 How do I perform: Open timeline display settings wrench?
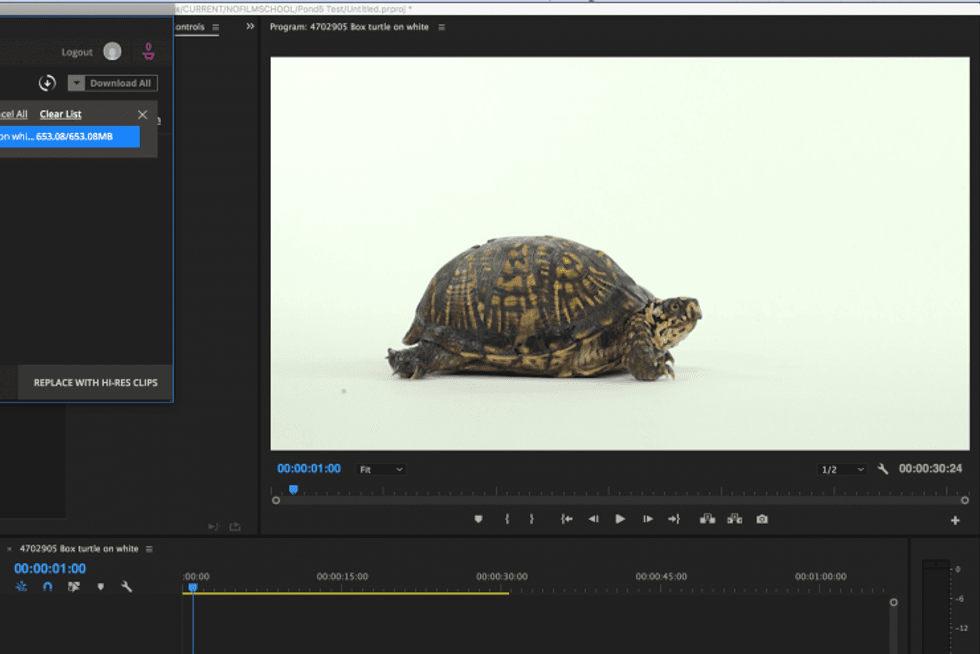[x=126, y=586]
